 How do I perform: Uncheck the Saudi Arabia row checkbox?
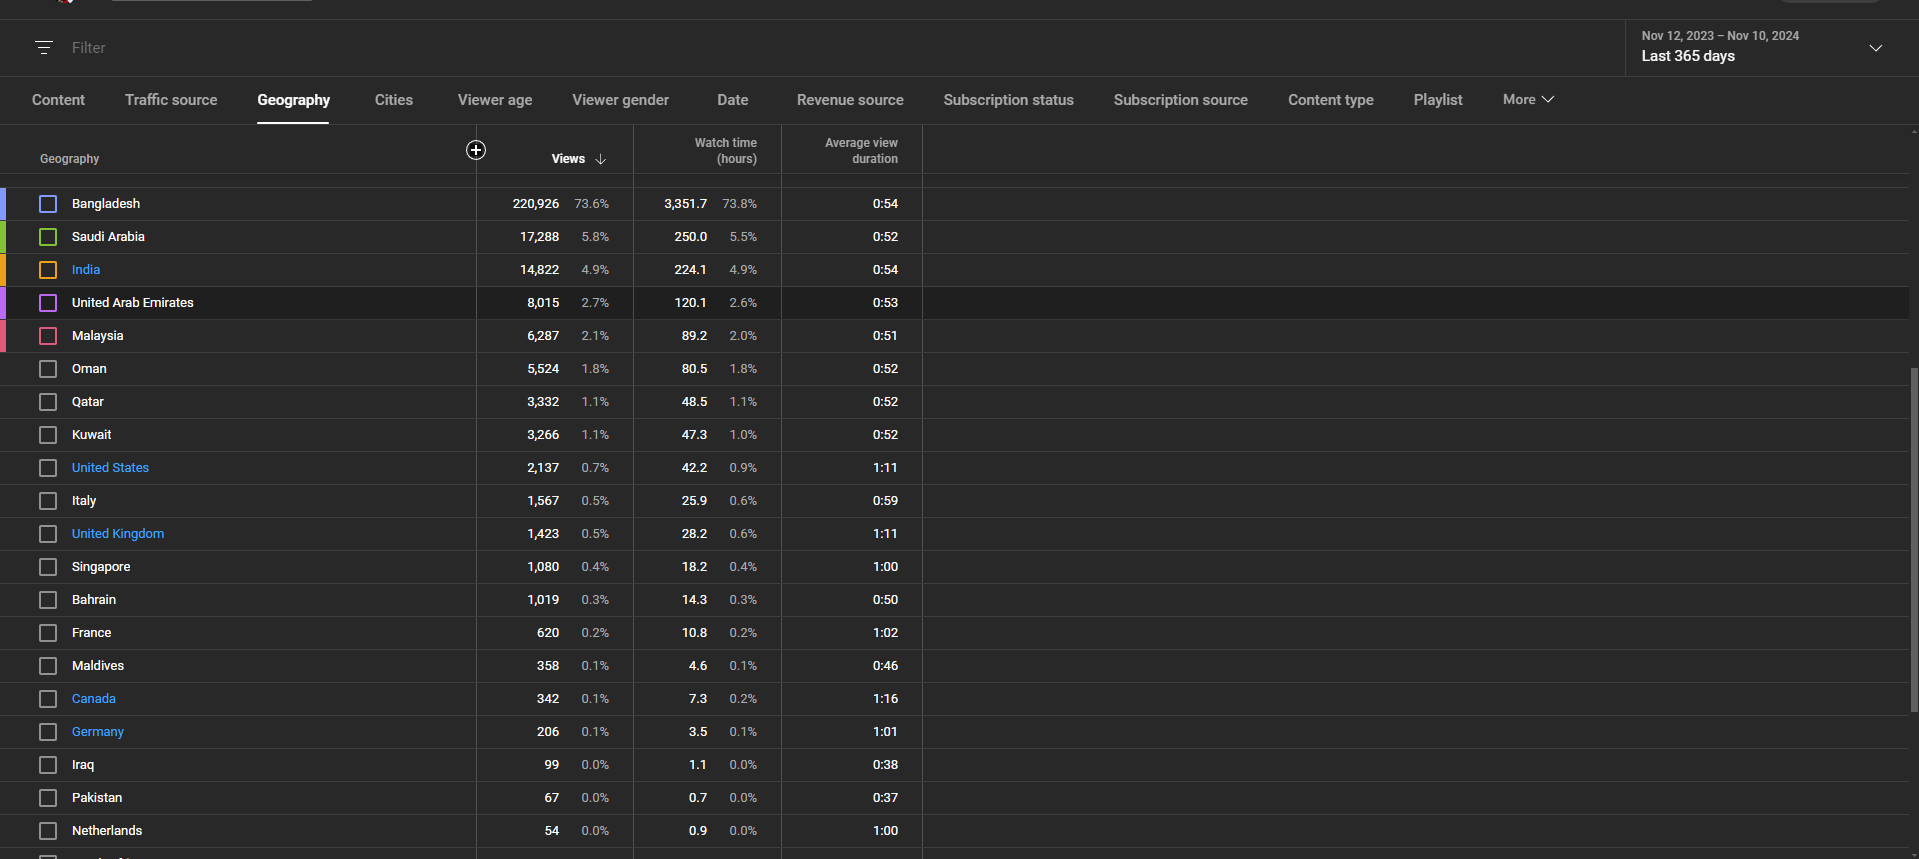[x=48, y=237]
